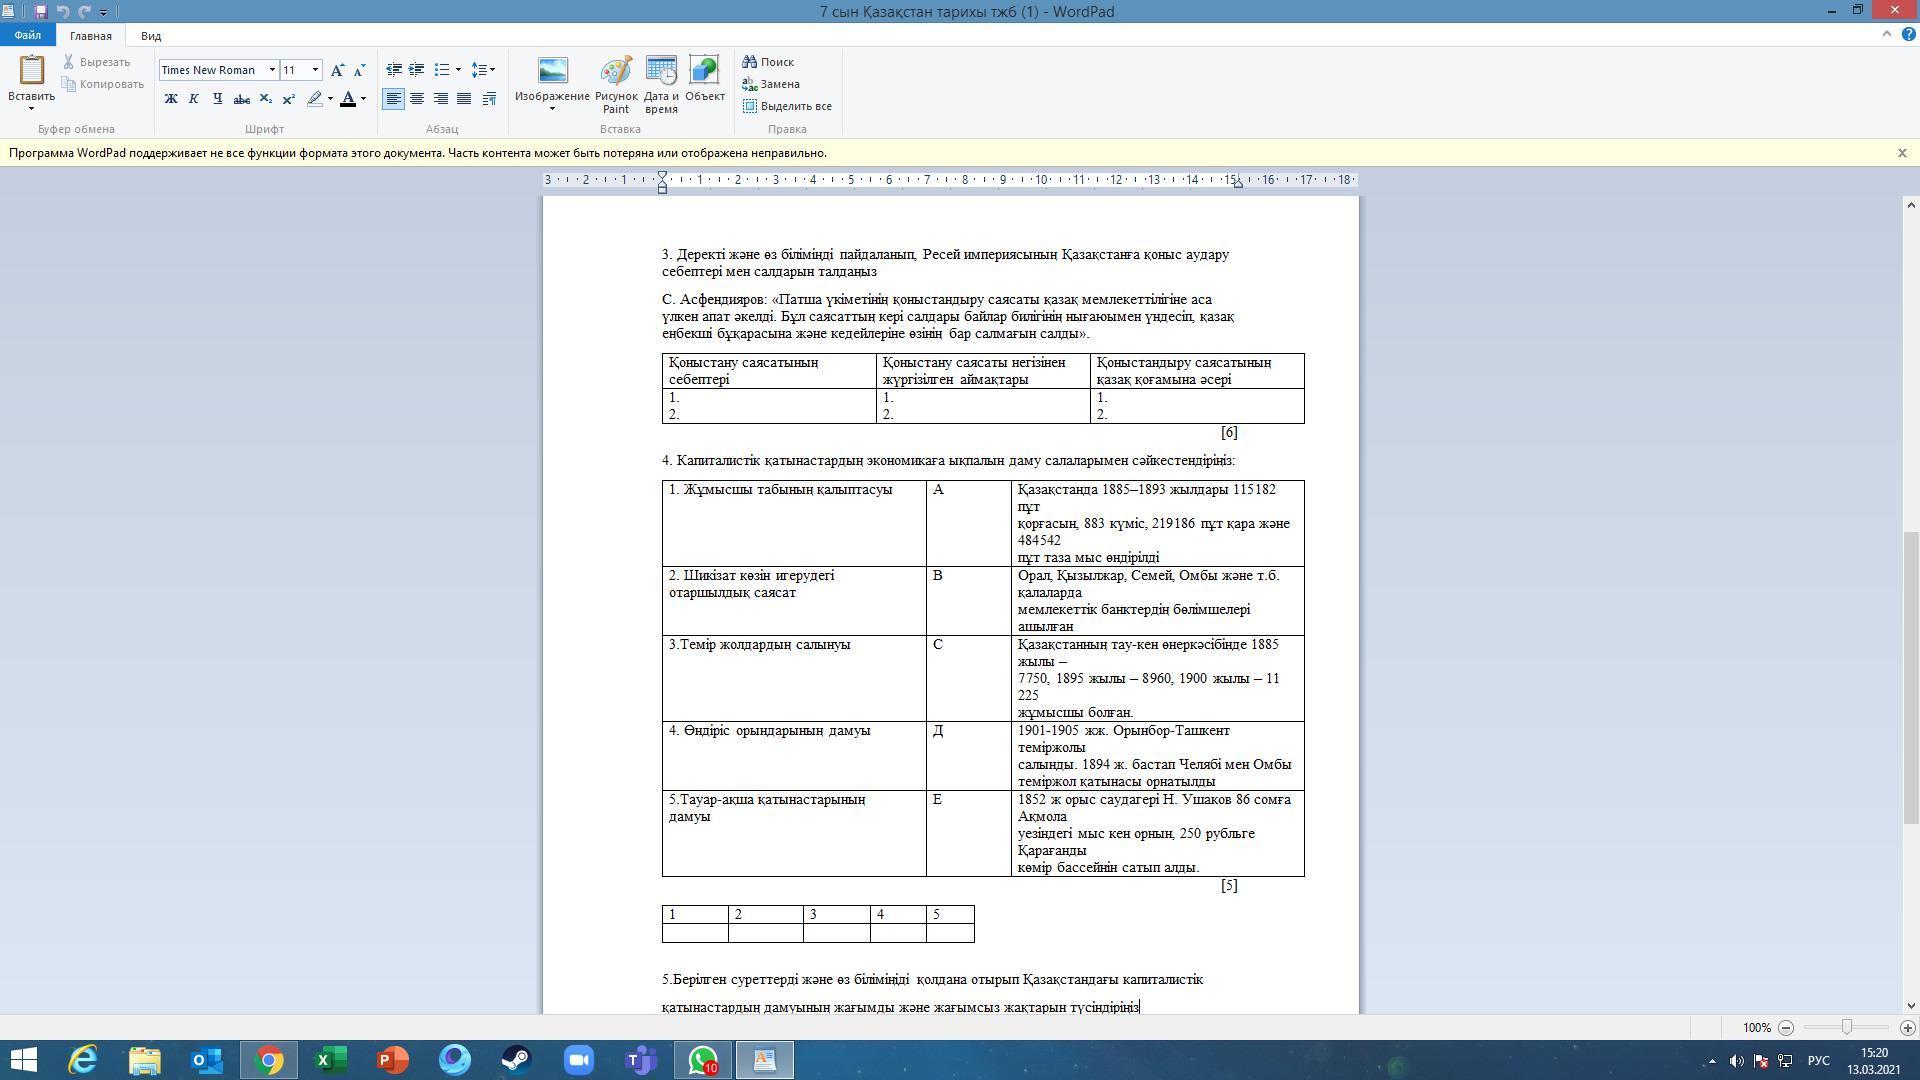This screenshot has height=1080, width=1920.
Task: Click the Замена replace button
Action: tap(771, 84)
